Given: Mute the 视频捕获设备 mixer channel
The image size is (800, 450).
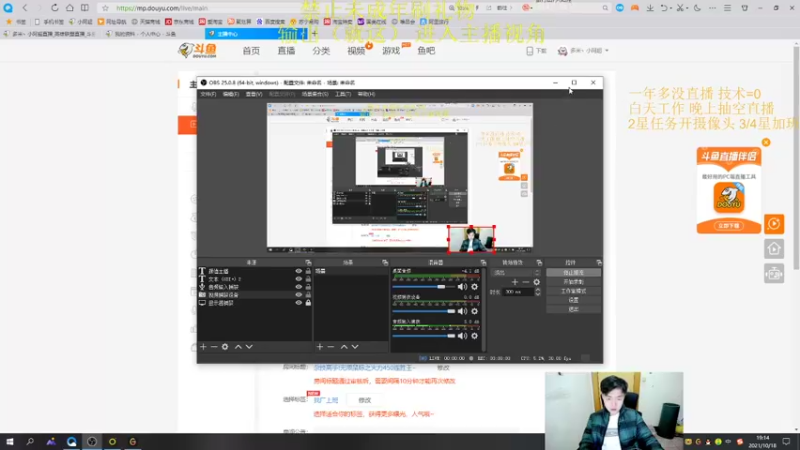Looking at the screenshot, I should pos(462,311).
